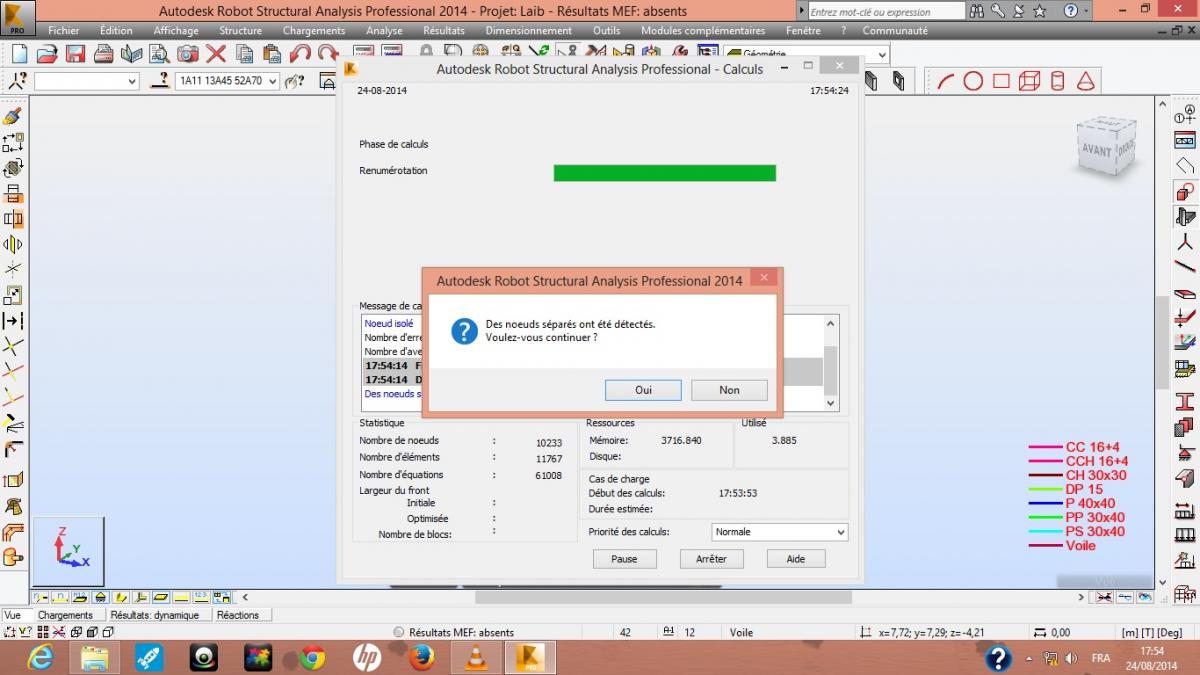Open the Résultats menu
Screen dimensions: 1200x675
pos(444,31)
